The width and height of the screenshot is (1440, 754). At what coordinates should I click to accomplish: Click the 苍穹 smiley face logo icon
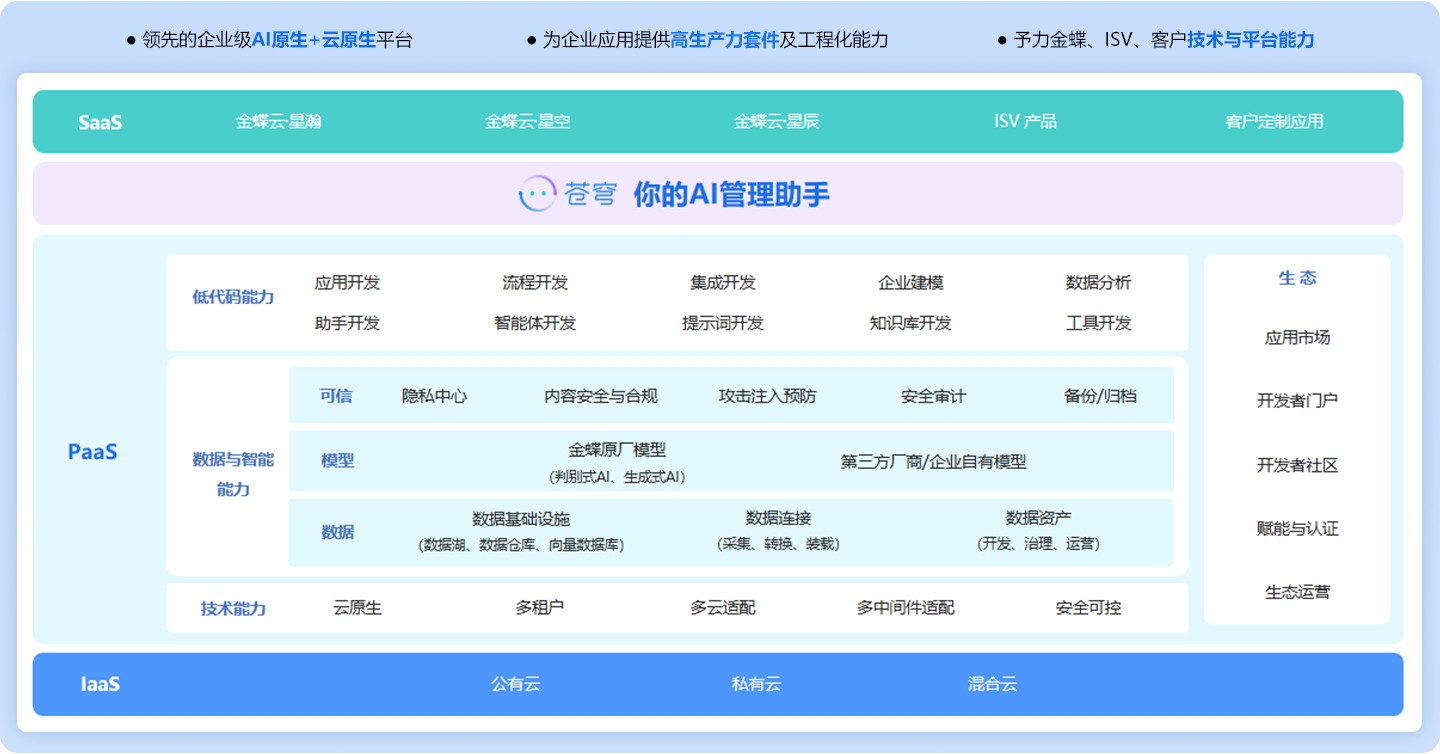(537, 193)
